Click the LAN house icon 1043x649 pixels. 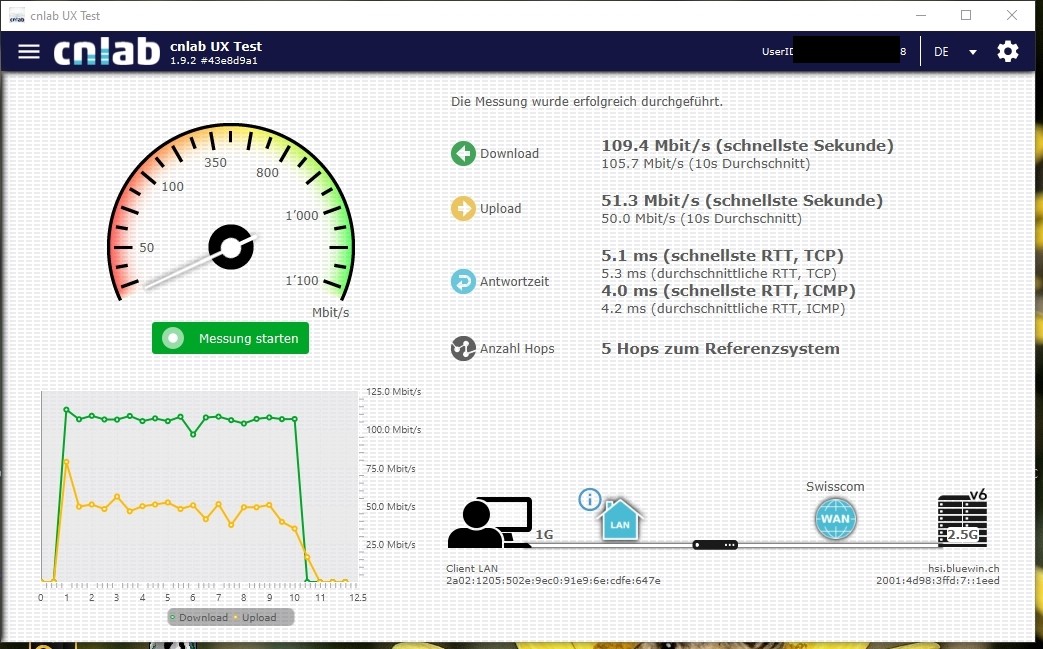click(x=620, y=521)
